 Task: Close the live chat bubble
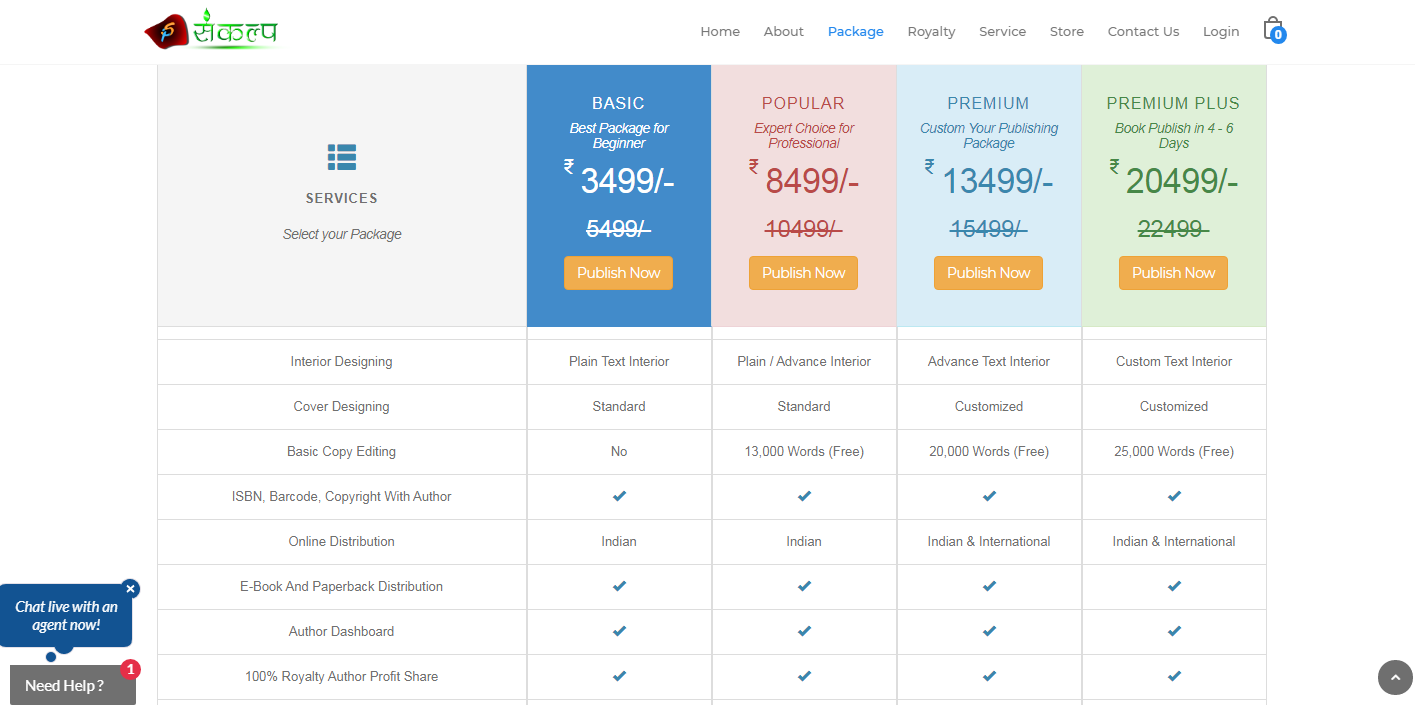[x=130, y=589]
